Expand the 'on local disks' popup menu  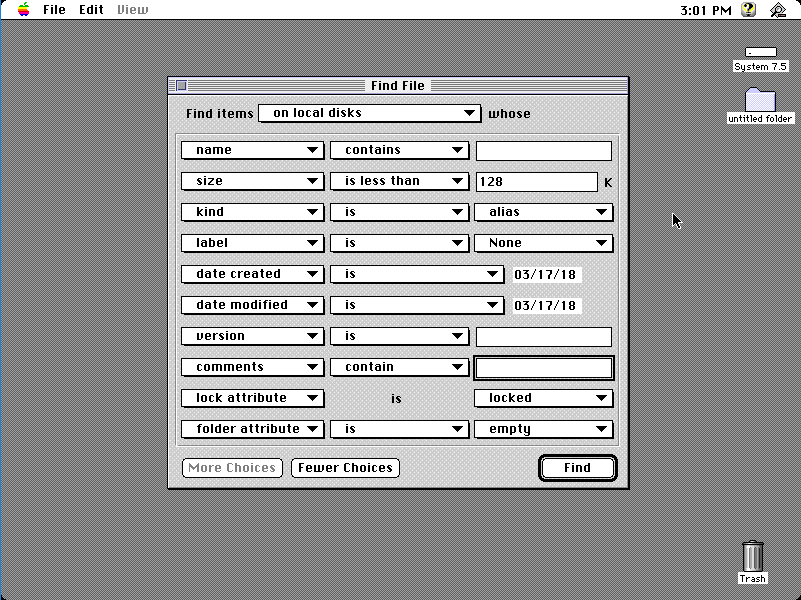[x=370, y=114]
